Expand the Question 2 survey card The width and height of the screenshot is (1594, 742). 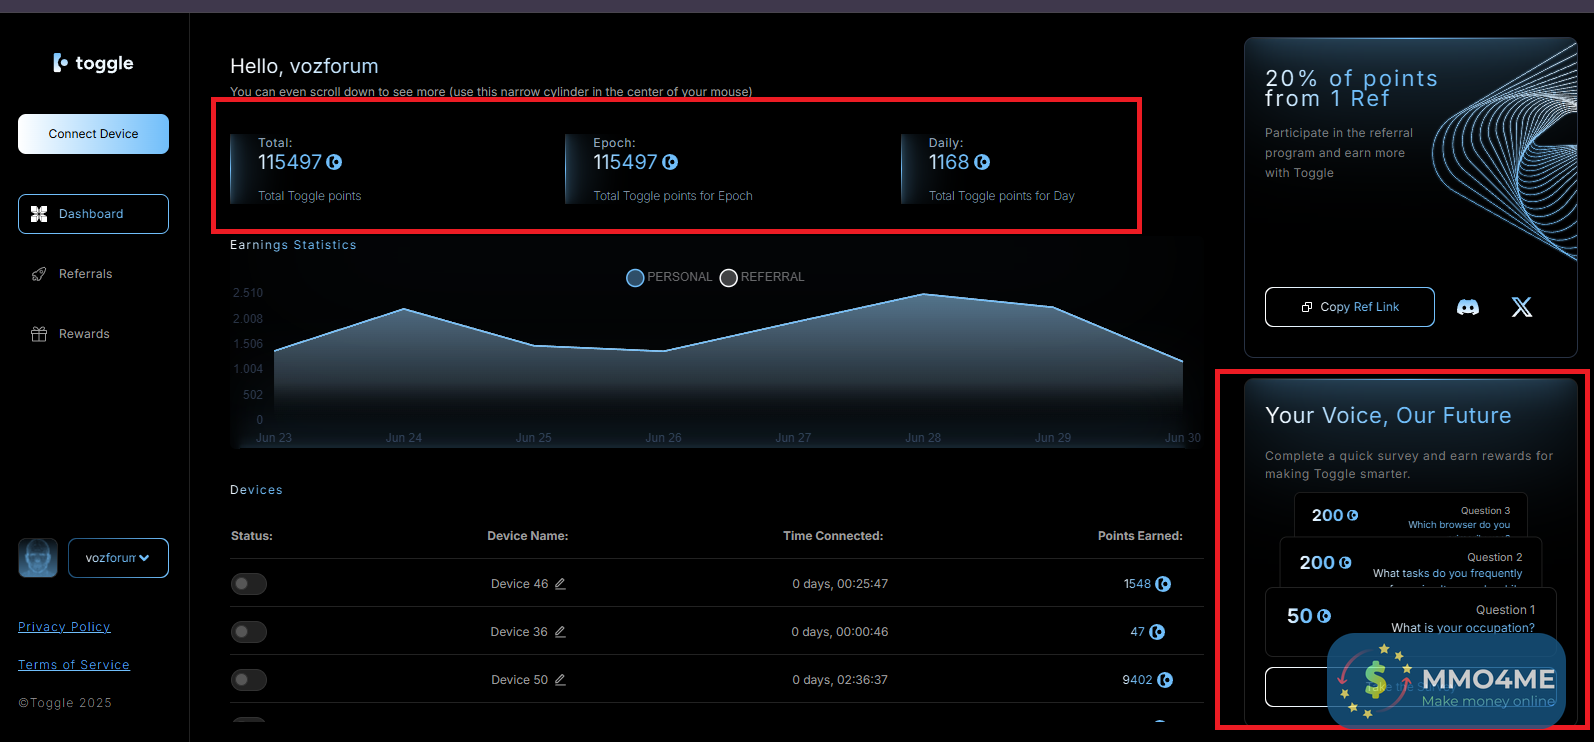point(1410,564)
